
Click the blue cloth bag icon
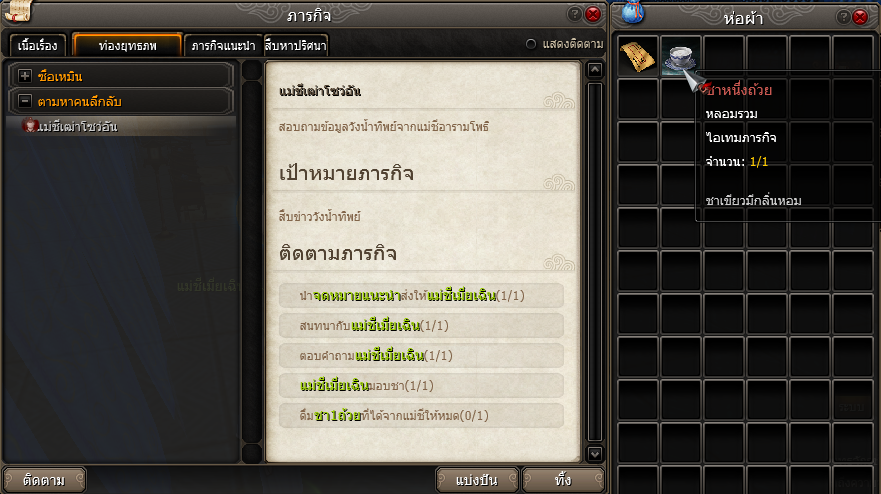click(632, 12)
